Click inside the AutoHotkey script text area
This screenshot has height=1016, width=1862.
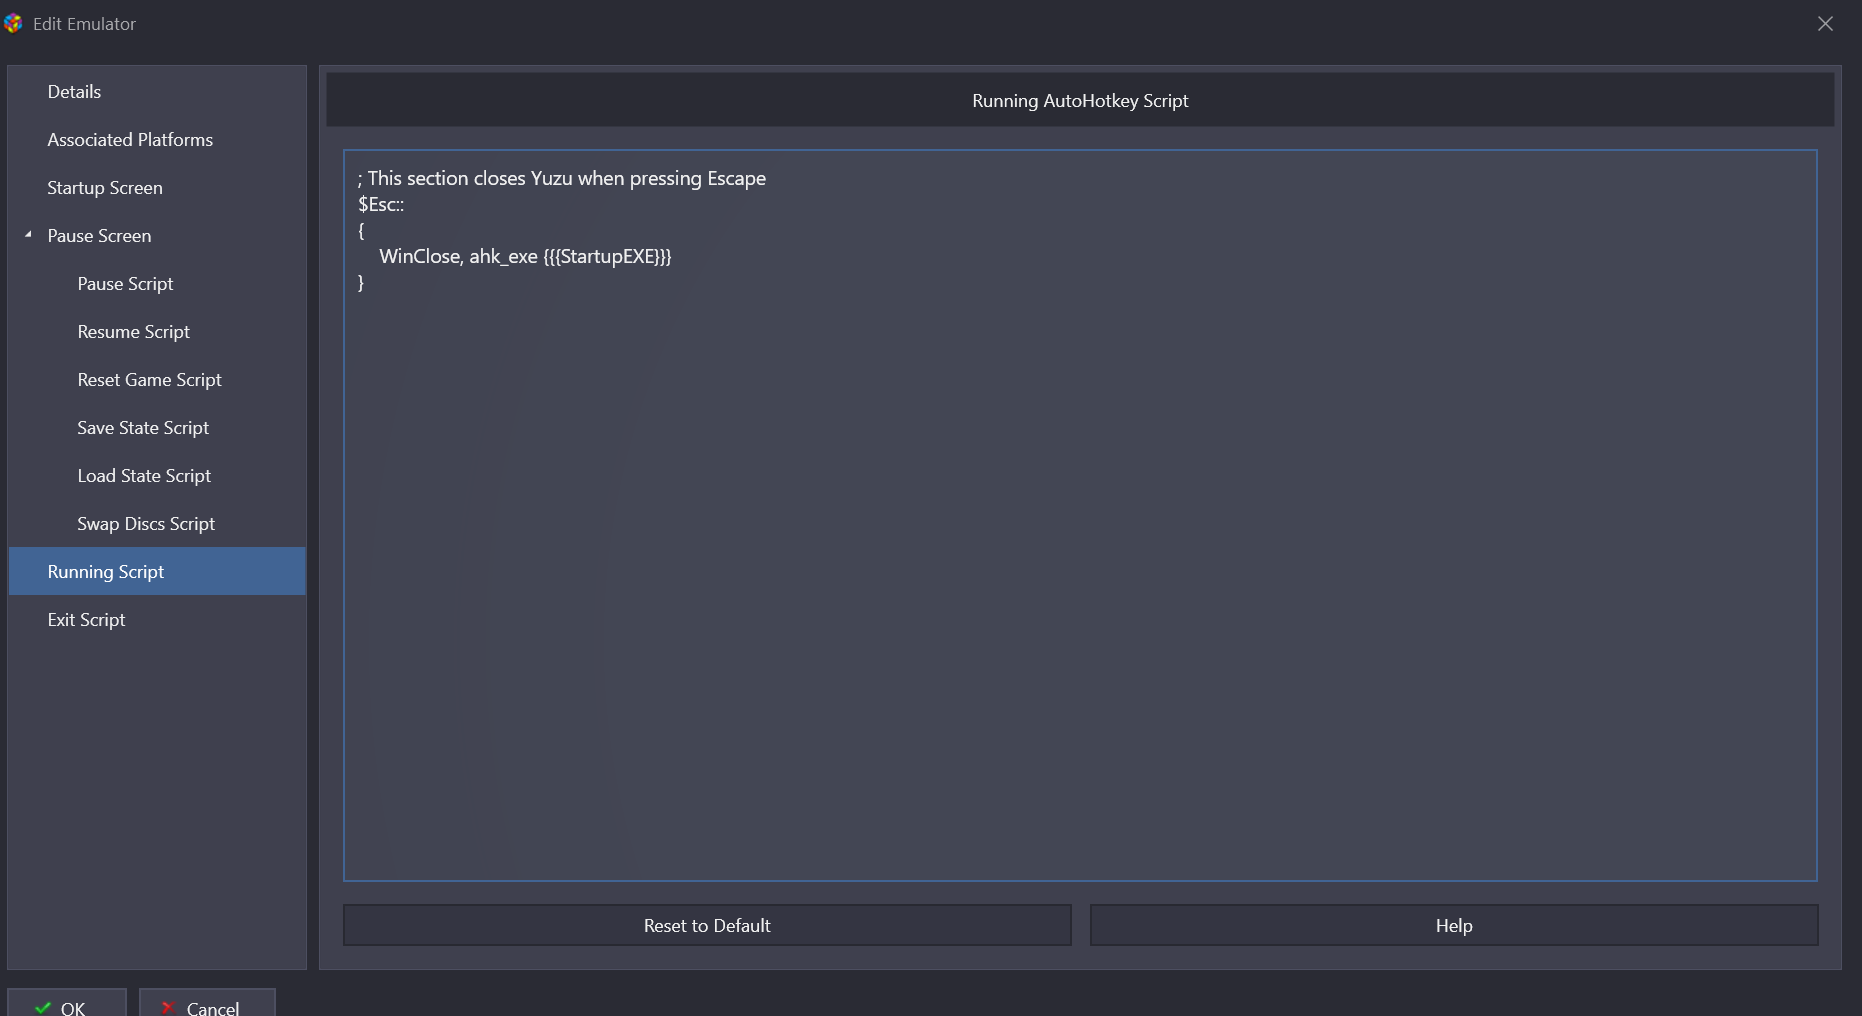coord(1080,515)
